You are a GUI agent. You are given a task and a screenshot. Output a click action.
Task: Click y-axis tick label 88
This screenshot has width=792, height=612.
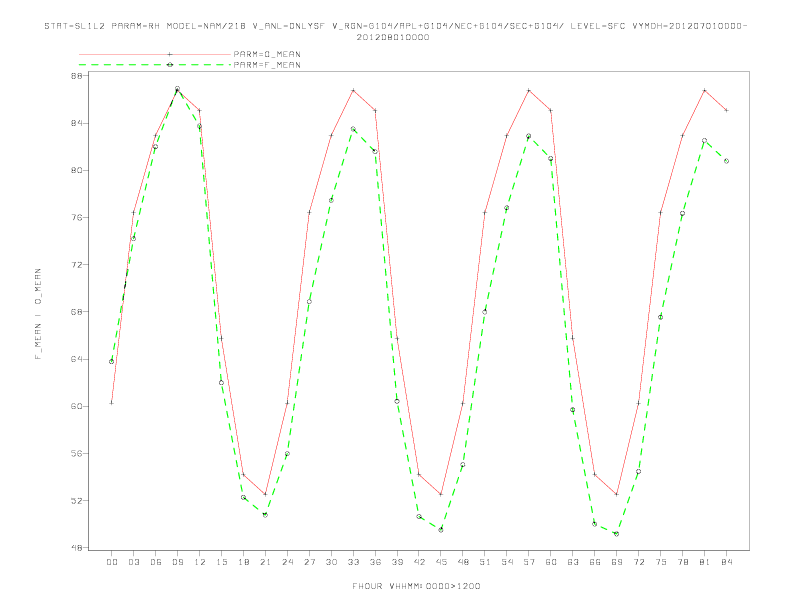pyautogui.click(x=77, y=76)
